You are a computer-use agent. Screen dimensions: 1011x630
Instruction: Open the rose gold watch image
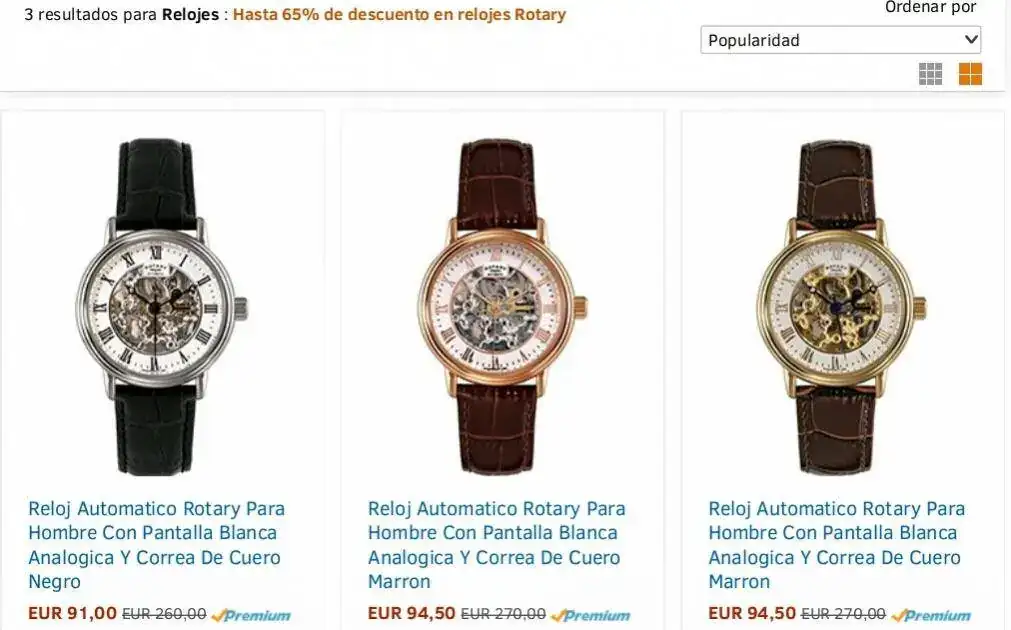[502, 307]
